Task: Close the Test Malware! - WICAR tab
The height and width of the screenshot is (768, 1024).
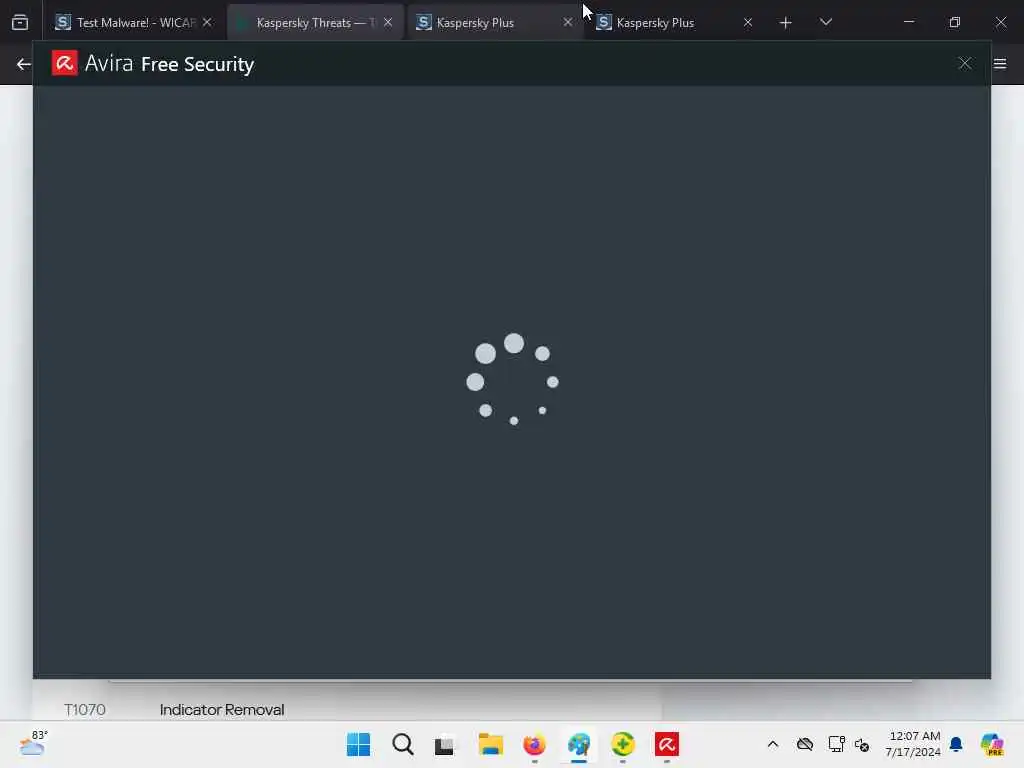Action: 207,22
